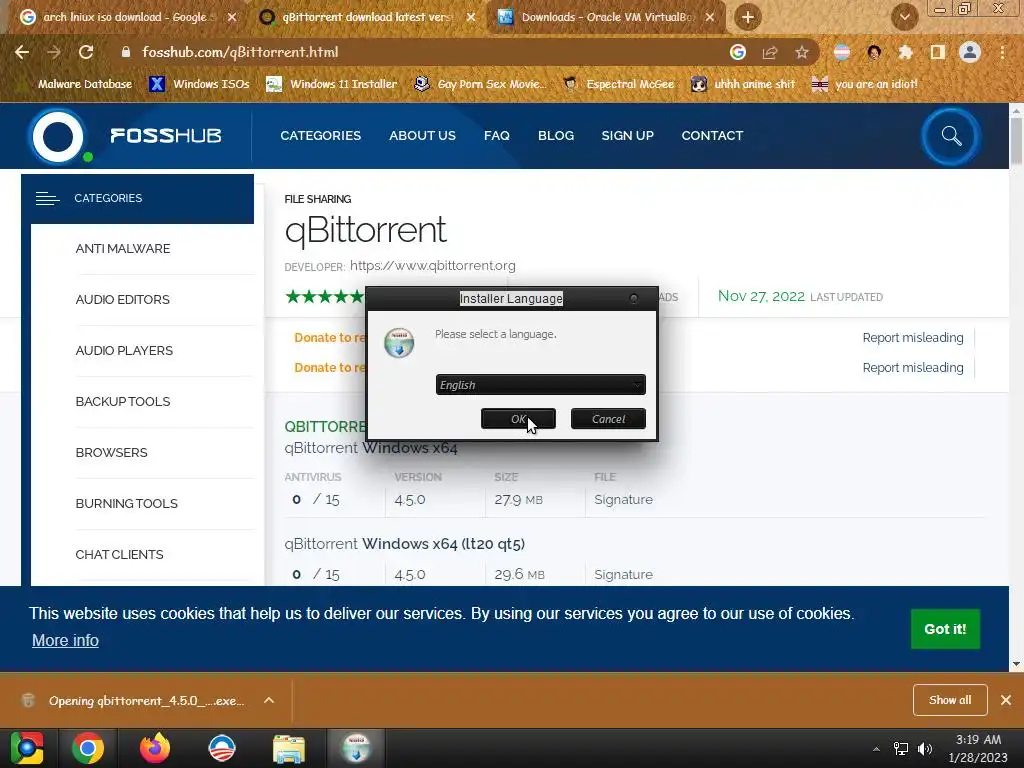Show hidden tray icons arrow
This screenshot has height=768, width=1024.
tap(876, 749)
